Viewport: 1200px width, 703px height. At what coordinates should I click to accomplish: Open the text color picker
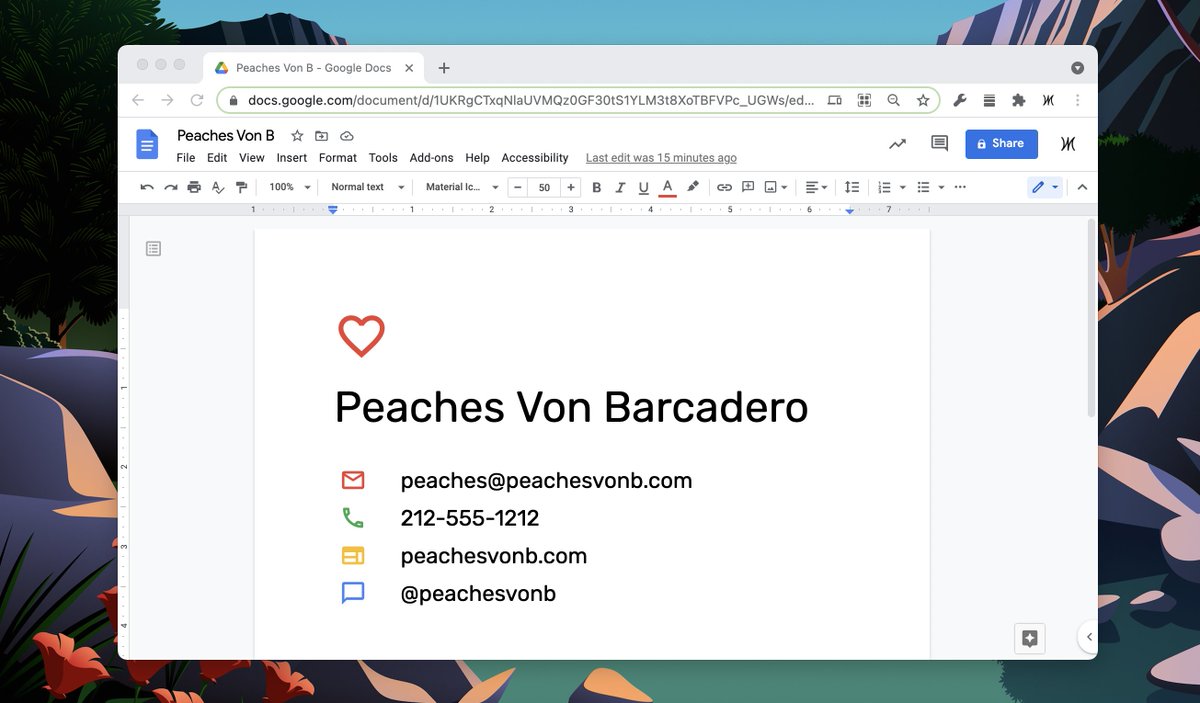[667, 187]
